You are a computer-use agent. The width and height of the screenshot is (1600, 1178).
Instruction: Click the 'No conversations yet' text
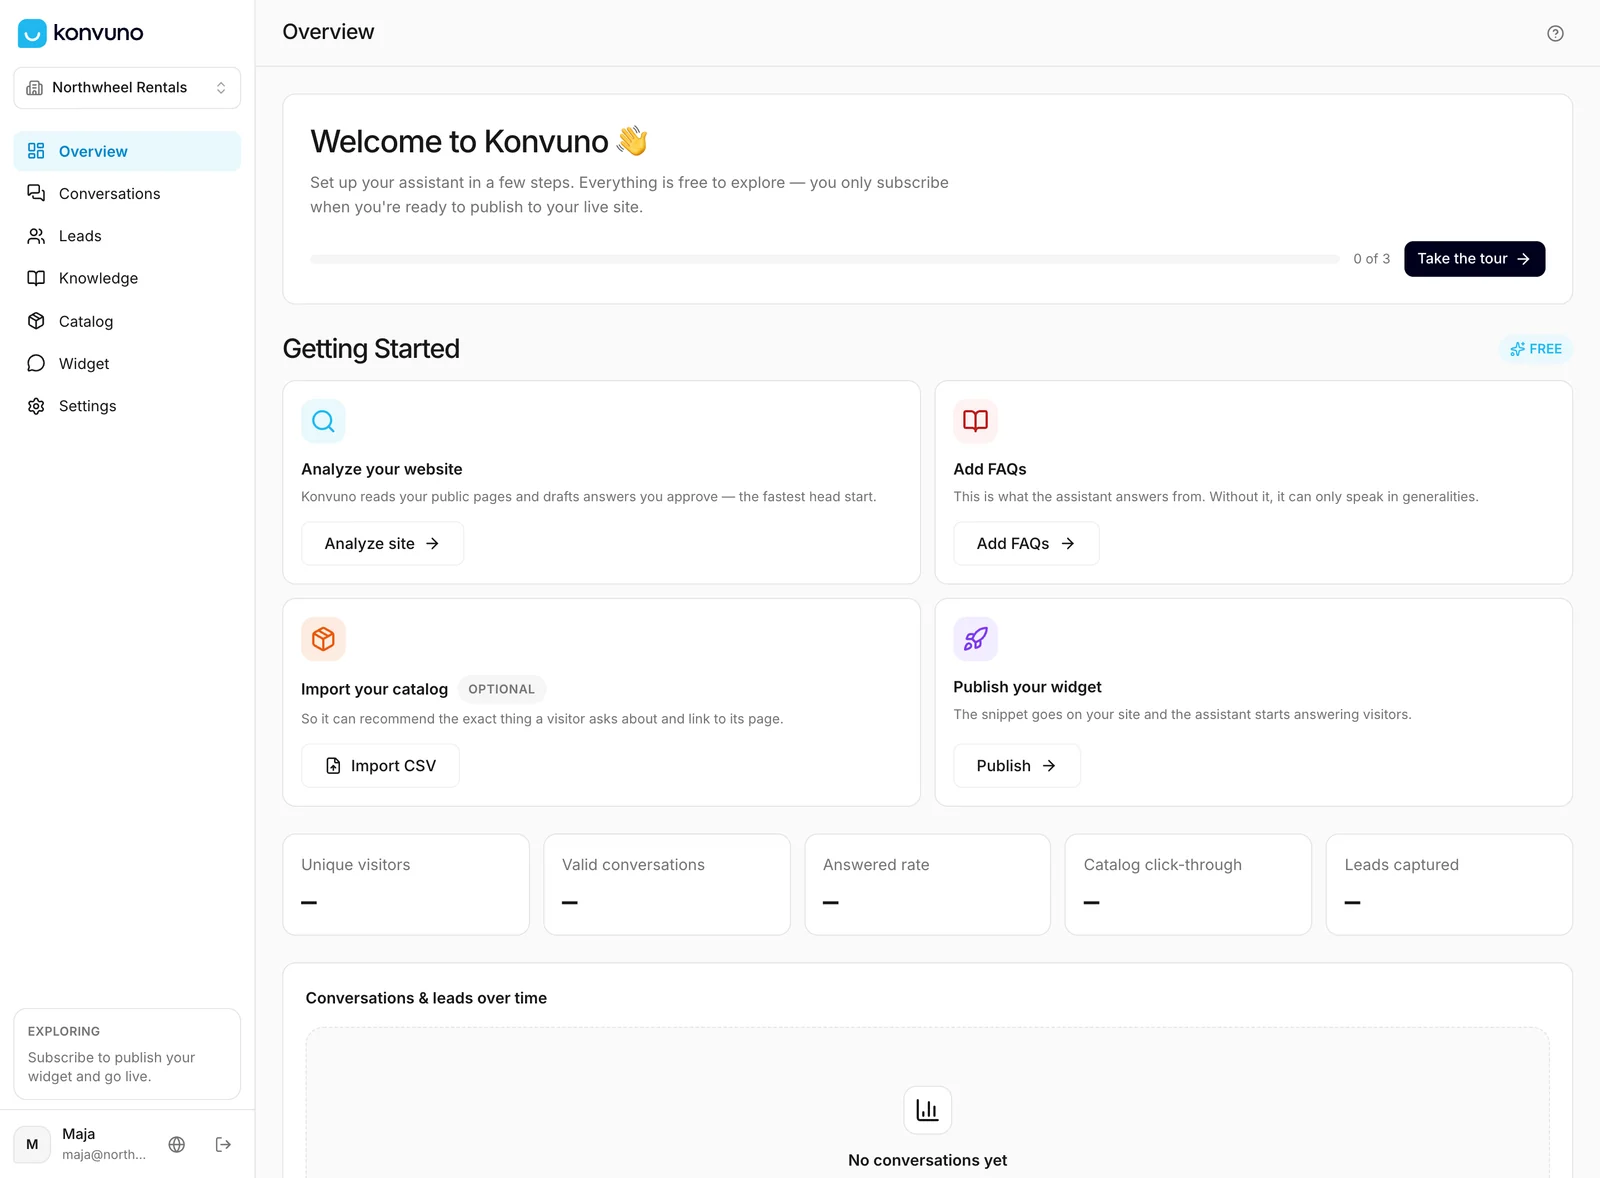coord(927,1160)
